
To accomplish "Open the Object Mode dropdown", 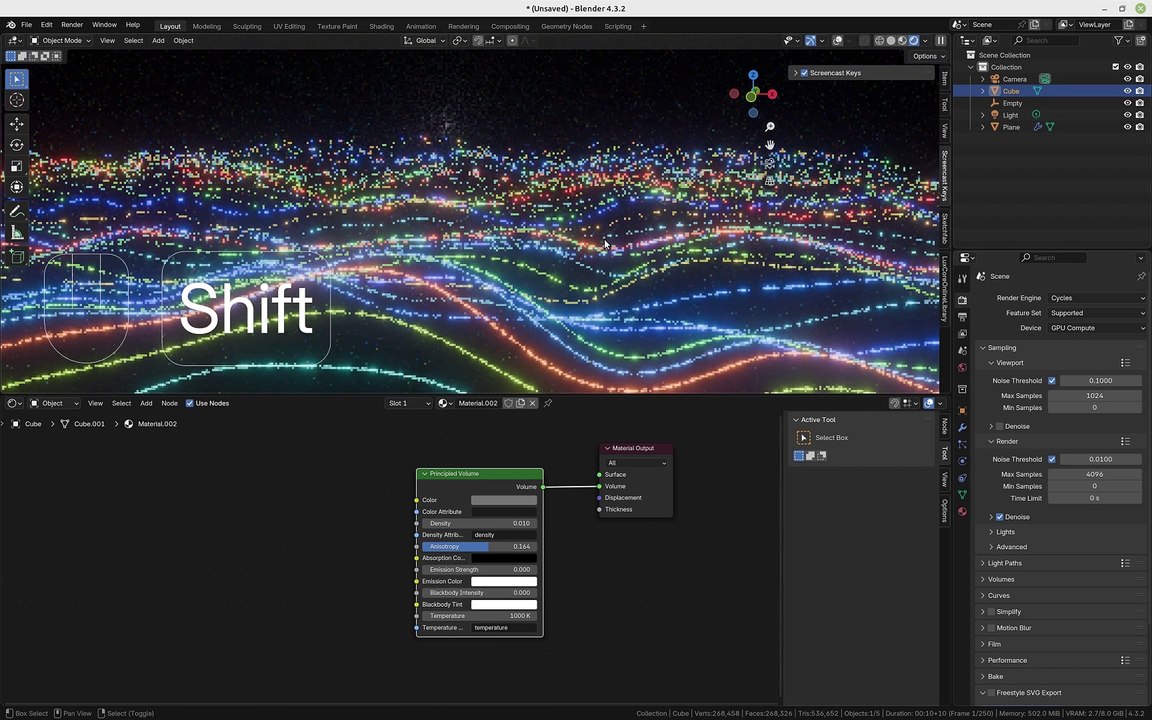I will pyautogui.click(x=61, y=41).
